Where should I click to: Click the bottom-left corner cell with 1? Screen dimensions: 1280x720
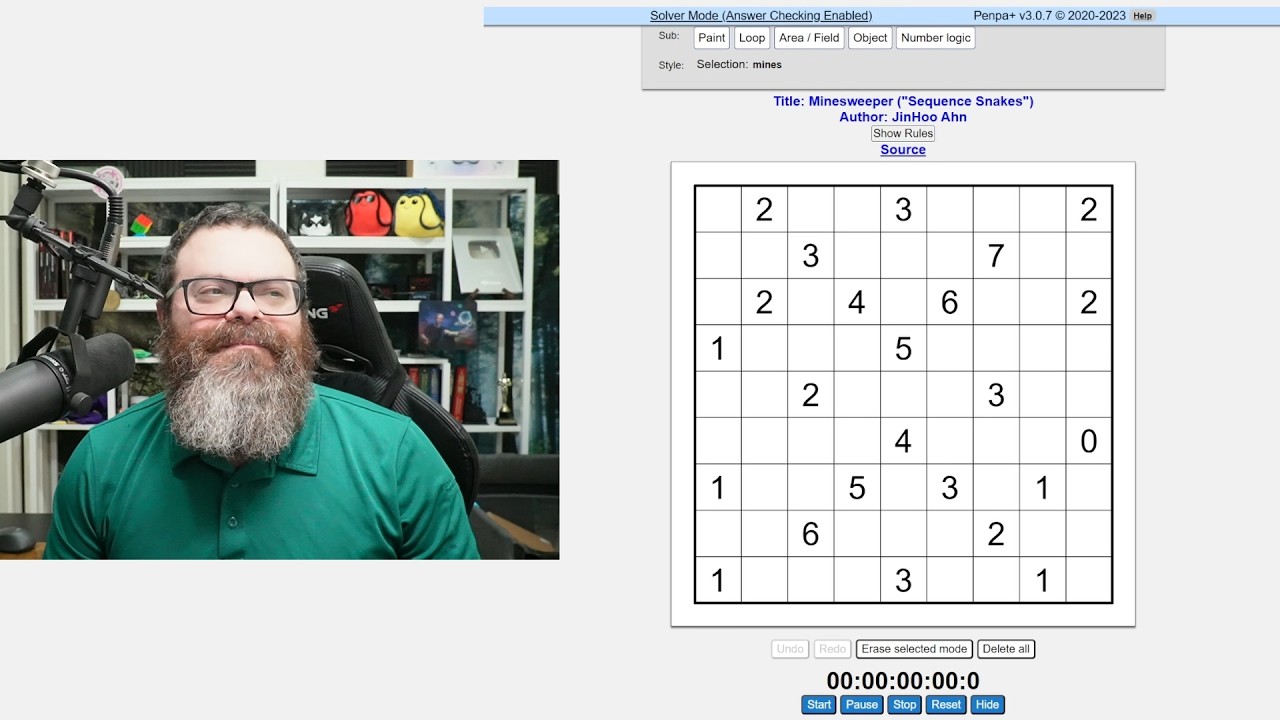pyautogui.click(x=718, y=580)
